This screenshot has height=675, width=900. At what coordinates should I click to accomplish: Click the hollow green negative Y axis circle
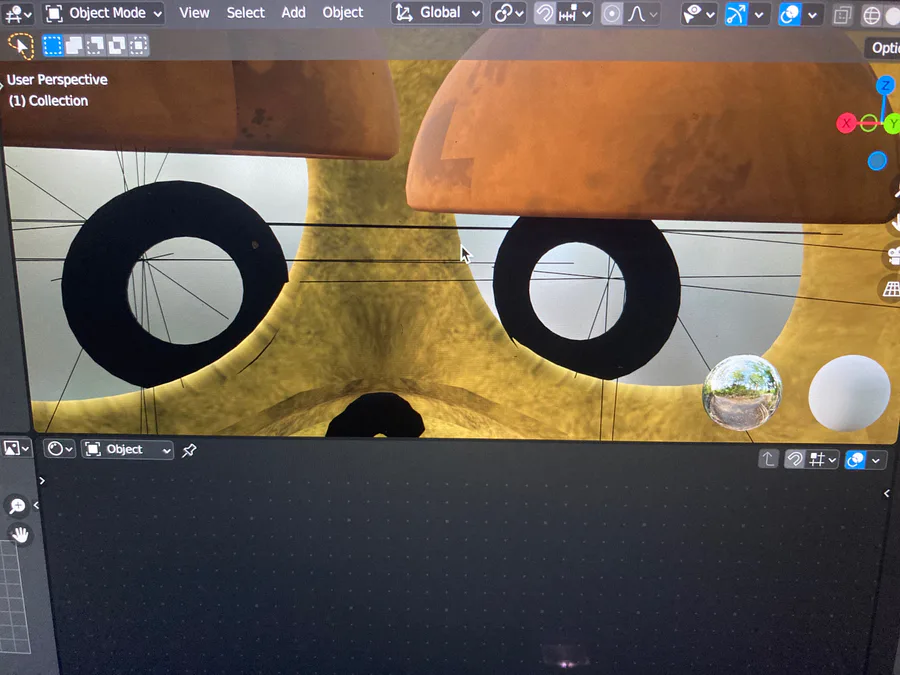868,123
